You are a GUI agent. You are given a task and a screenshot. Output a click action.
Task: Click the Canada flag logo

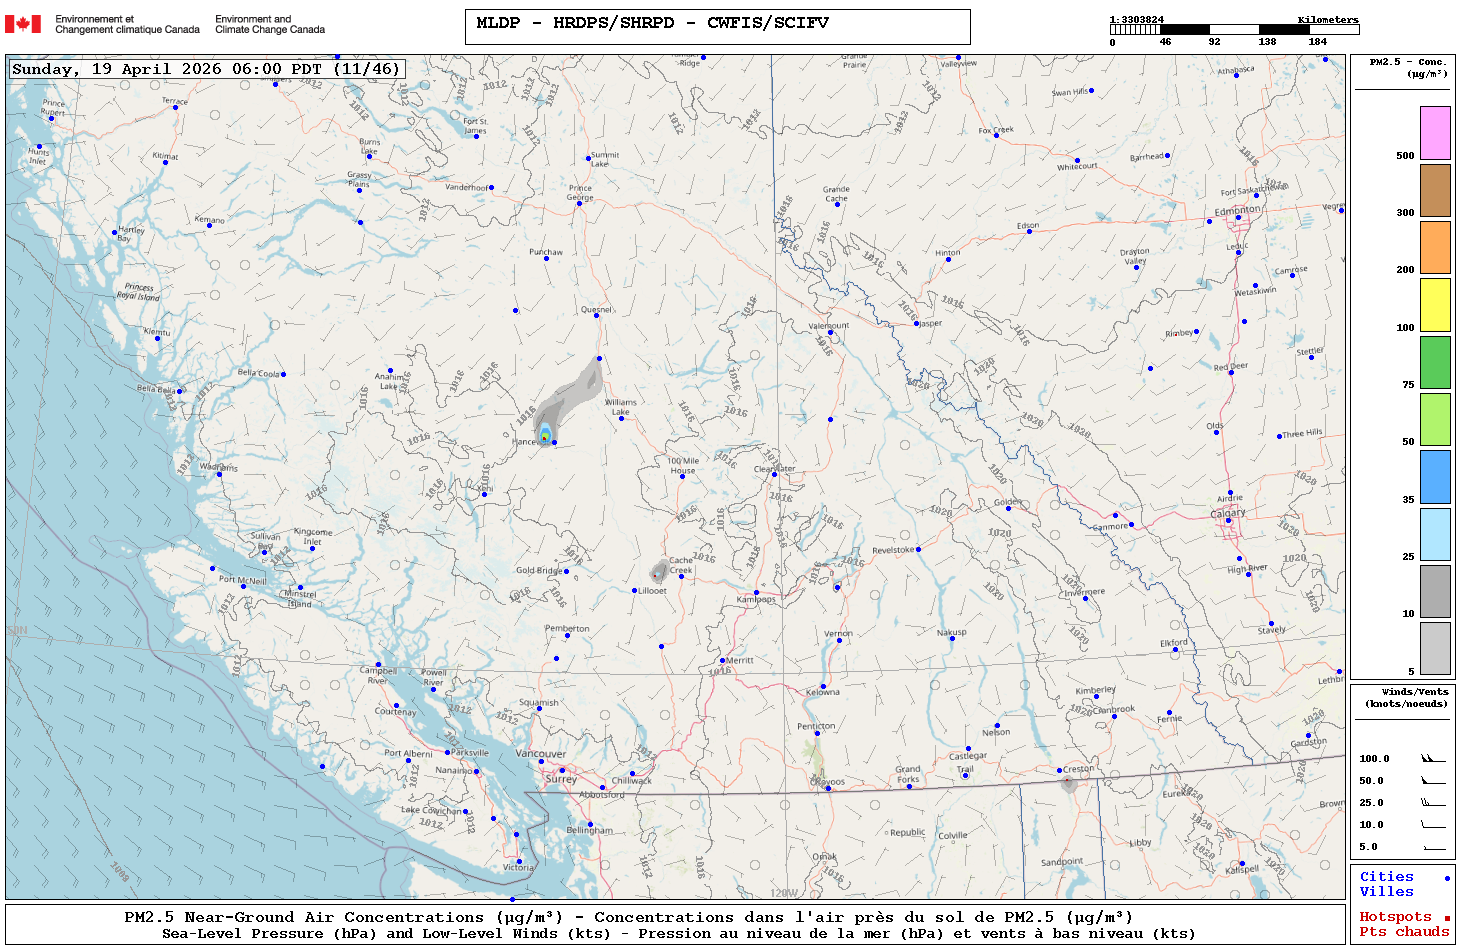coord(24,24)
